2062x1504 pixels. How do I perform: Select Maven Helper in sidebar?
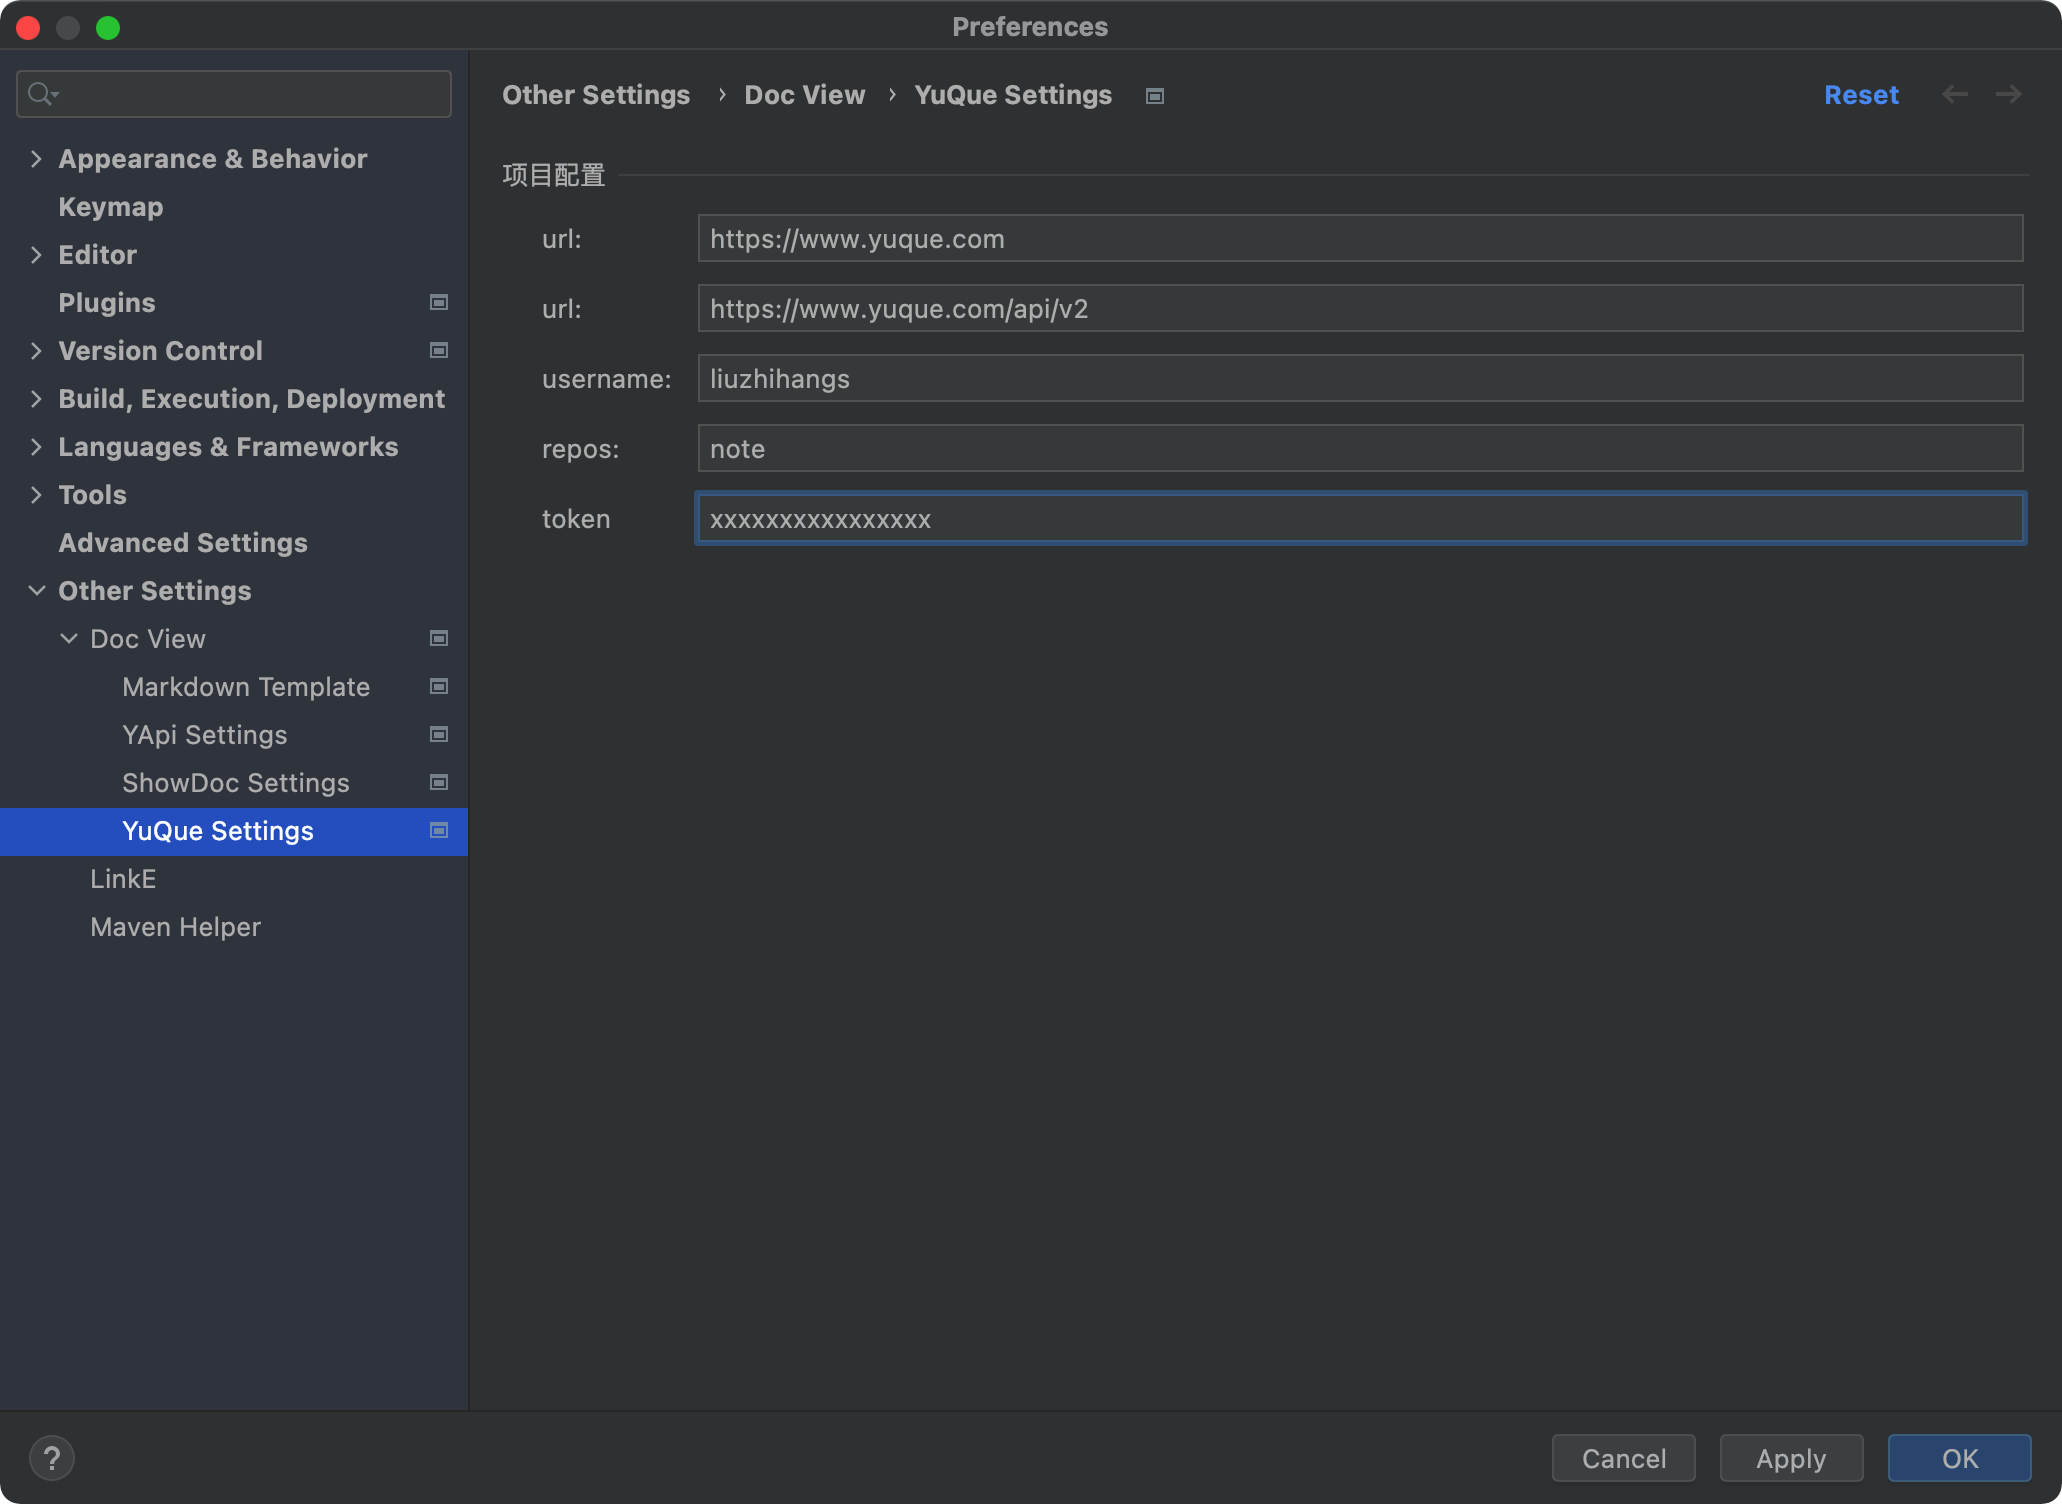coord(175,926)
